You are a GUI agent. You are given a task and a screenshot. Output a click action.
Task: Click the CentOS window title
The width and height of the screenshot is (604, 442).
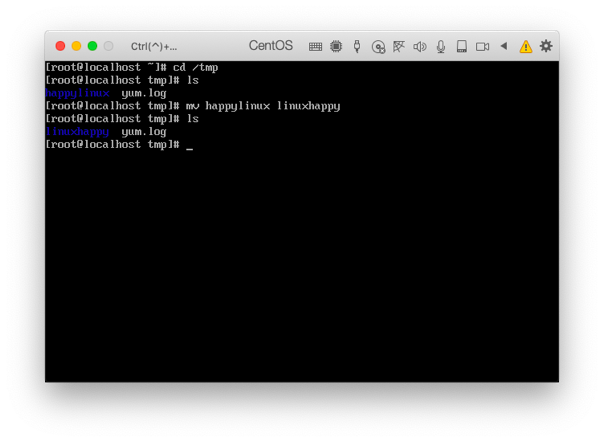pyautogui.click(x=270, y=45)
